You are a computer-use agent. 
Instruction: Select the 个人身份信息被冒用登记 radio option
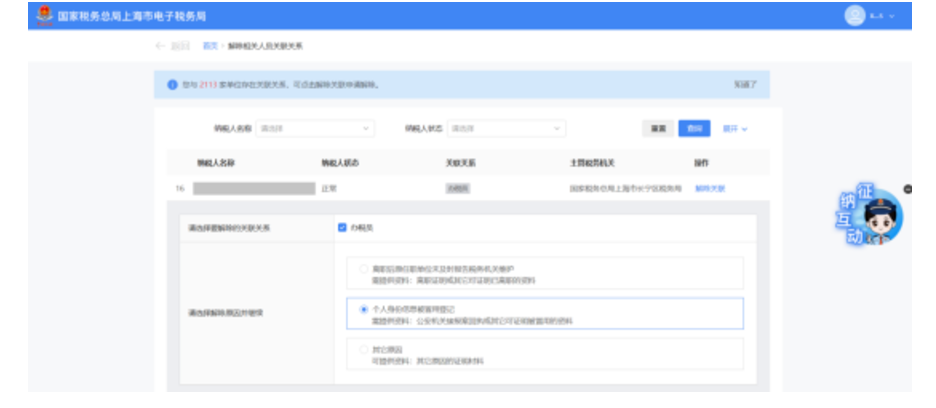point(363,309)
